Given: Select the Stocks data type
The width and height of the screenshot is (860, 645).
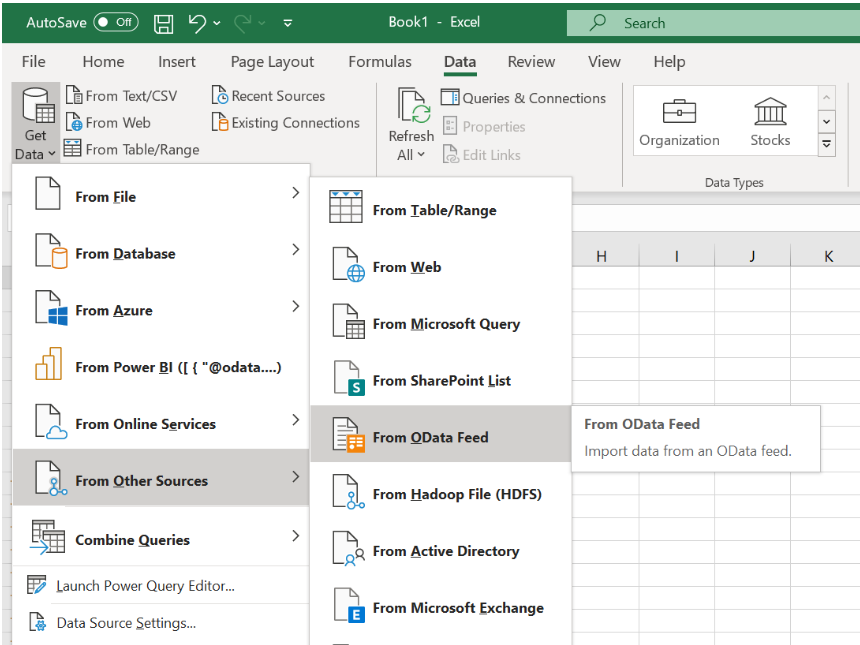Looking at the screenshot, I should pyautogui.click(x=770, y=122).
